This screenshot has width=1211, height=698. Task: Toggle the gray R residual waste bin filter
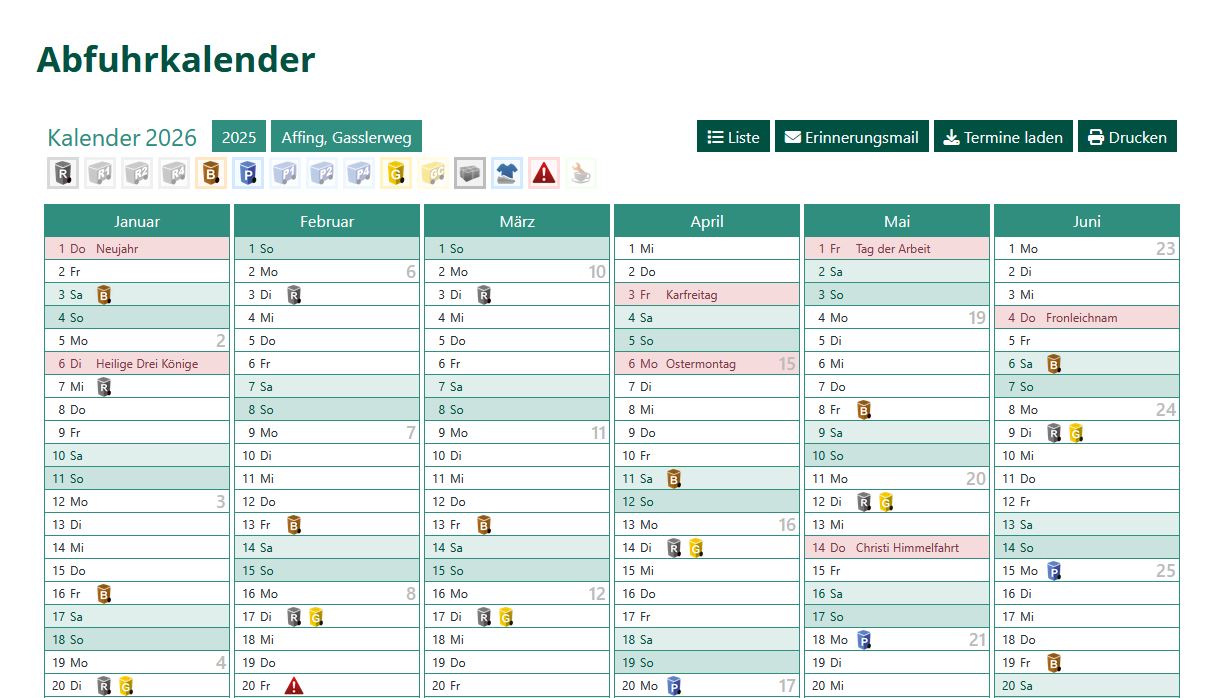(63, 173)
